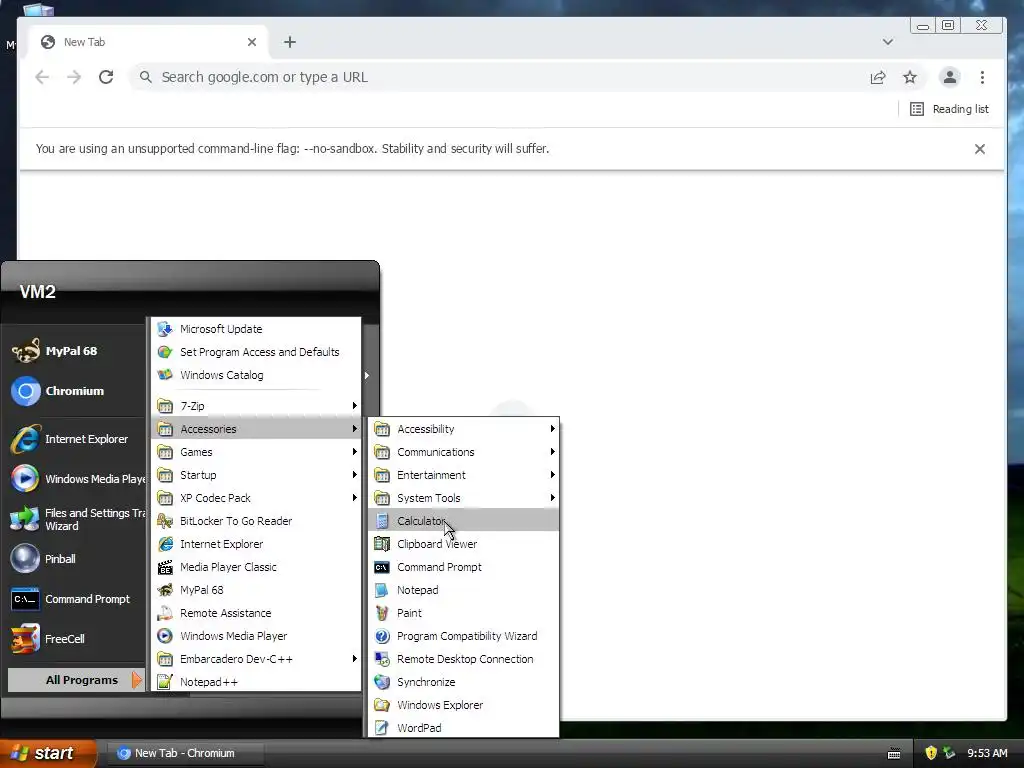Click MyPal 68 icon in All Programs list
This screenshot has height=768, width=1024.
(x=165, y=590)
